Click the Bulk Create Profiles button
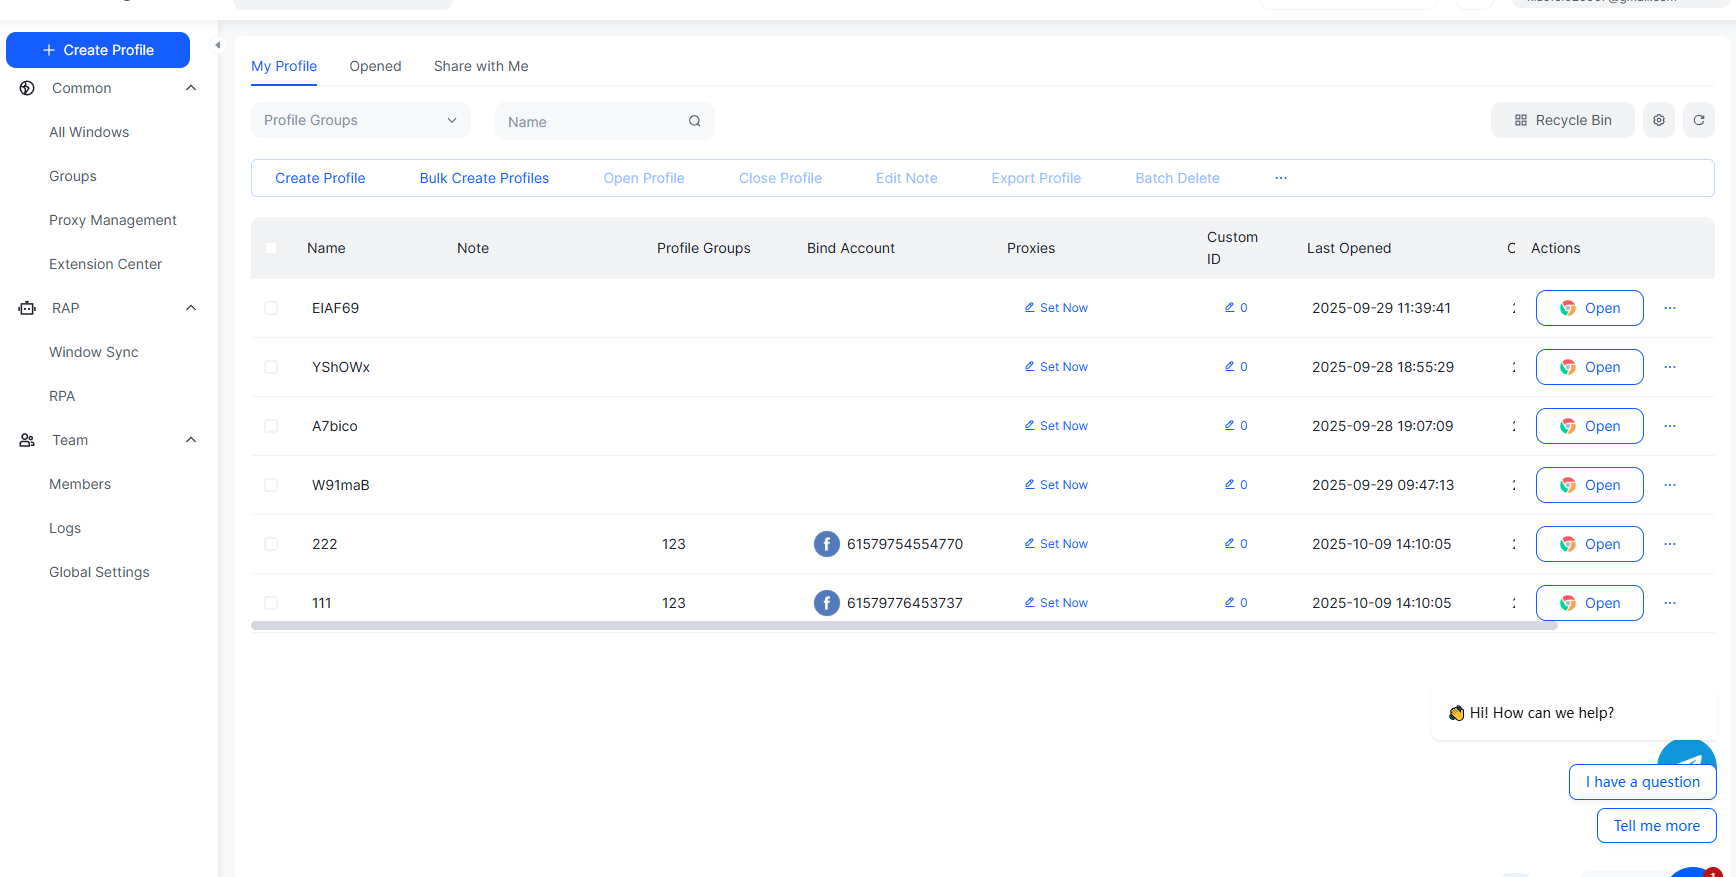1736x877 pixels. [x=484, y=178]
